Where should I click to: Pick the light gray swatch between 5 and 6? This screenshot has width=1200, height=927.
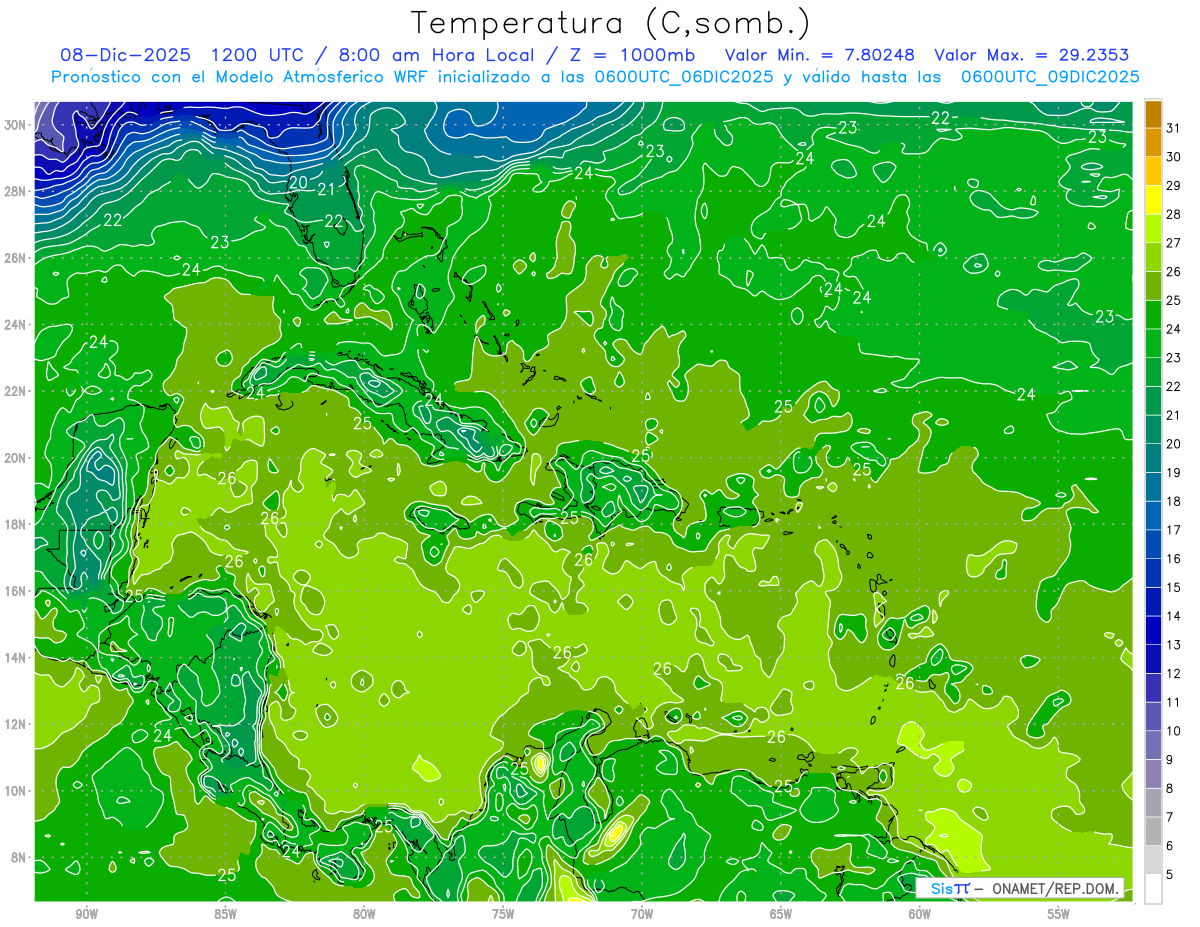click(1153, 861)
